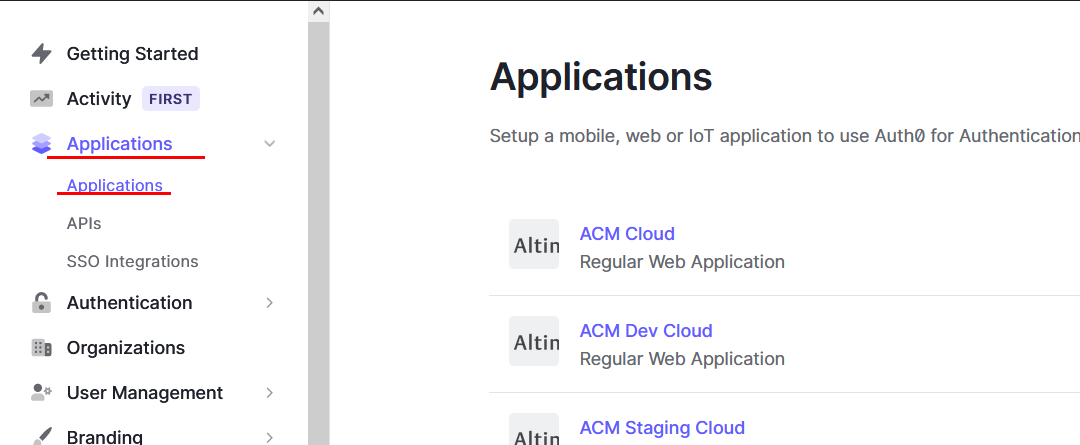1080x445 pixels.
Task: Click the ACM Dev Cloud logo thumbnail
Action: [x=534, y=341]
